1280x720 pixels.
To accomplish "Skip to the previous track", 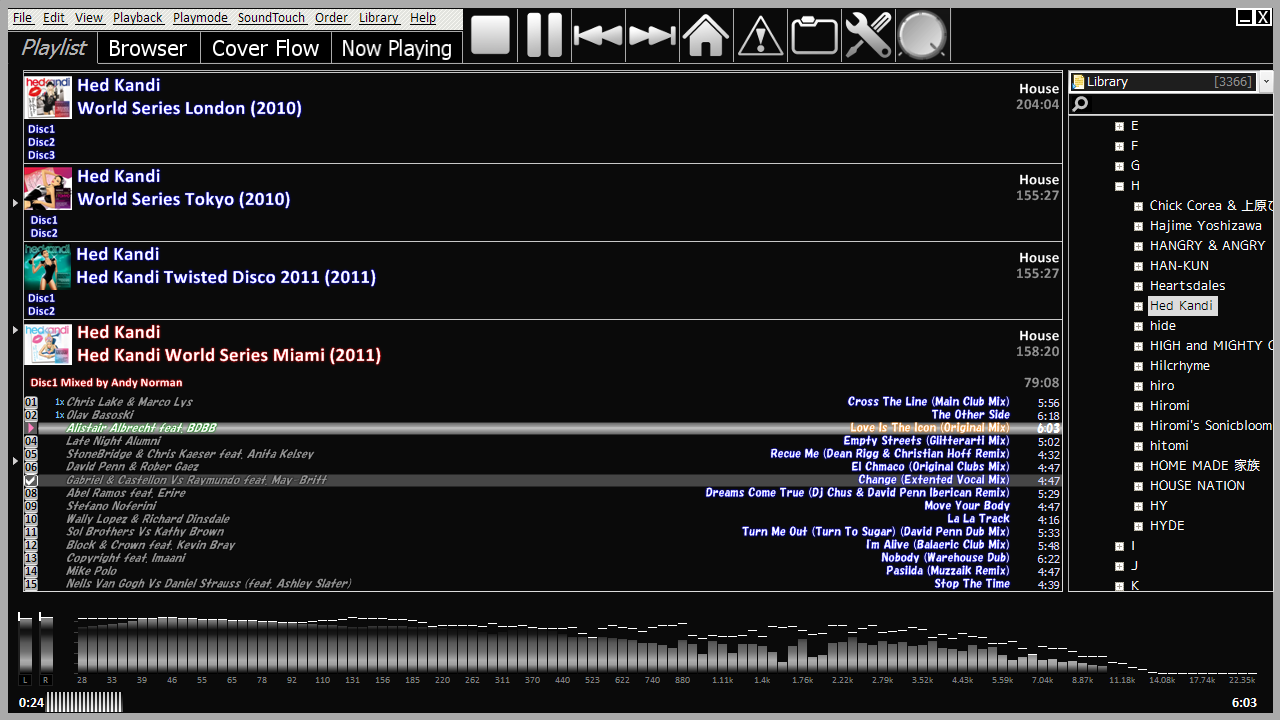I will pos(598,36).
